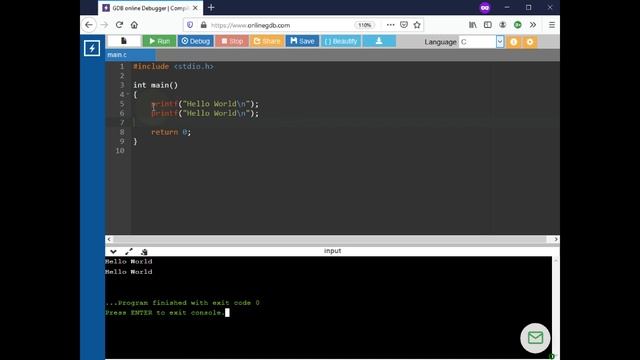Show more toolbar items with double chevron

tap(533, 25)
